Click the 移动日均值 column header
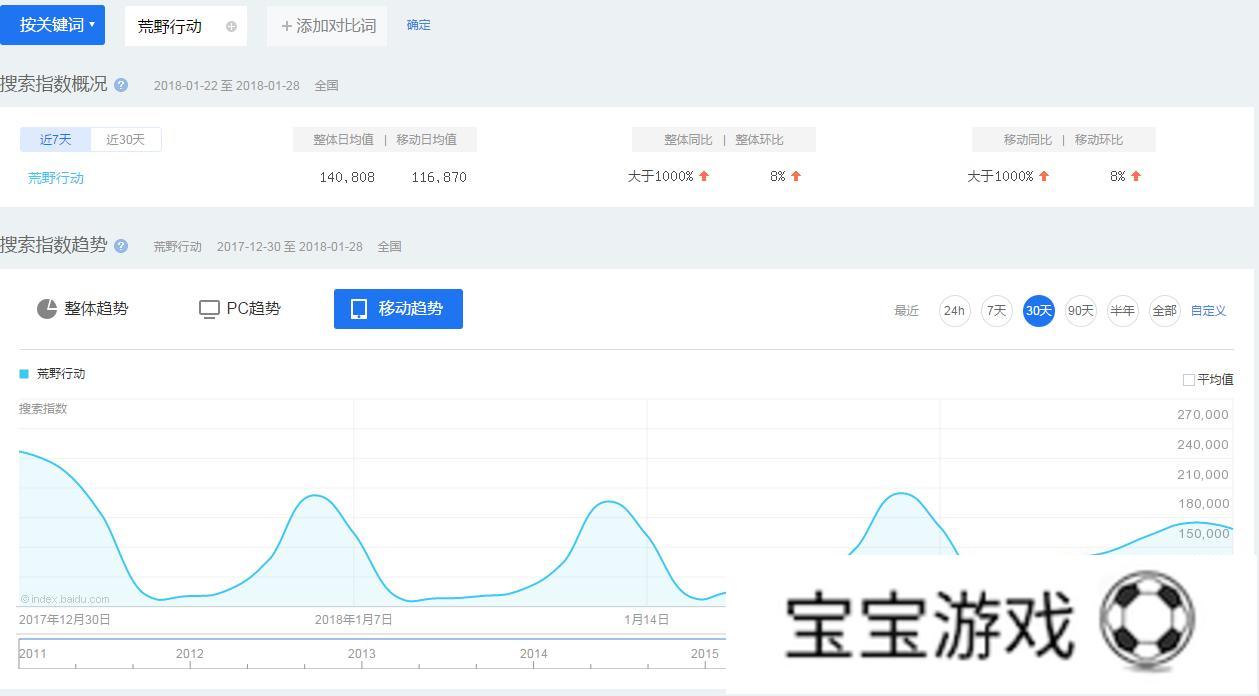The width and height of the screenshot is (1259, 696). coord(426,140)
